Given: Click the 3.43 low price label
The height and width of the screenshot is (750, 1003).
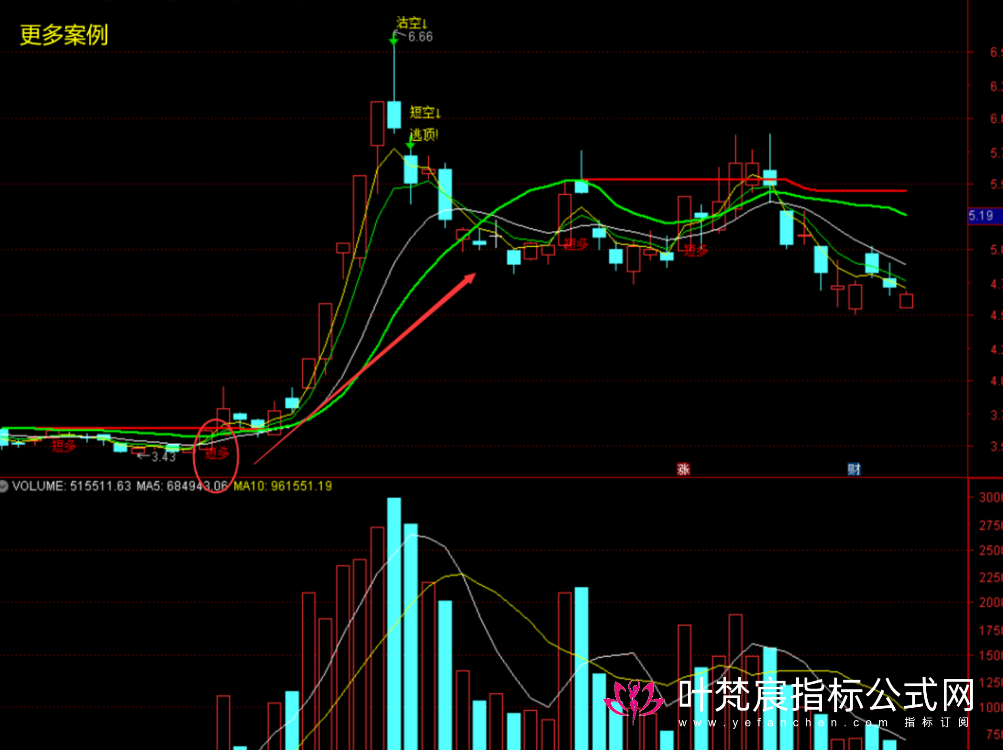Looking at the screenshot, I should 163,457.
